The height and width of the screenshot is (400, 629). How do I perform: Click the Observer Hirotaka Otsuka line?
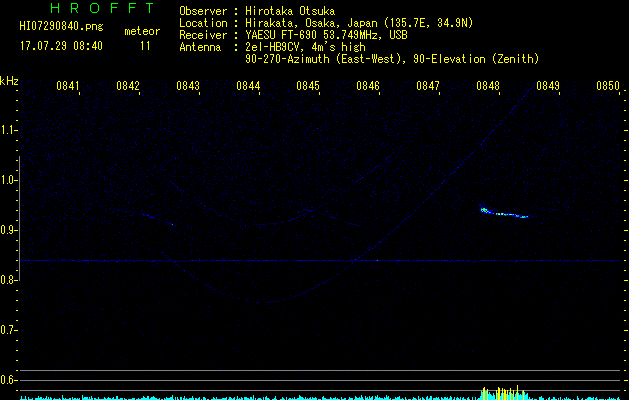pos(257,11)
